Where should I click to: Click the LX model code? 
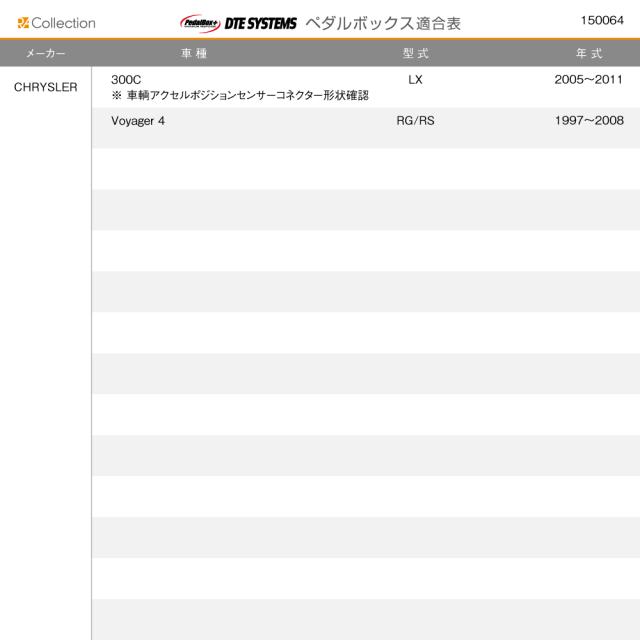click(x=415, y=79)
